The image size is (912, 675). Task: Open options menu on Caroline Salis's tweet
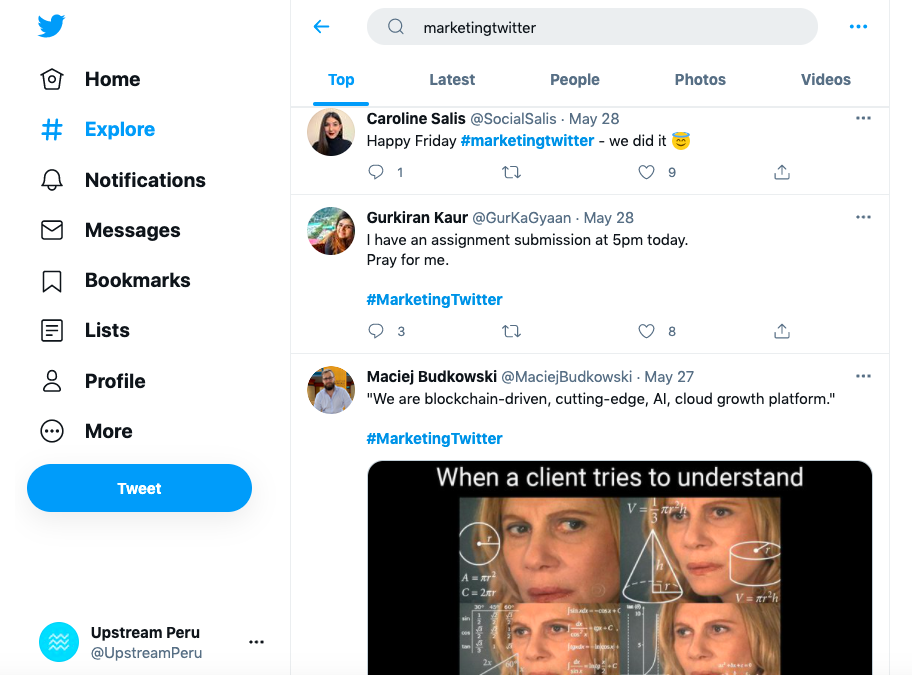(x=863, y=117)
